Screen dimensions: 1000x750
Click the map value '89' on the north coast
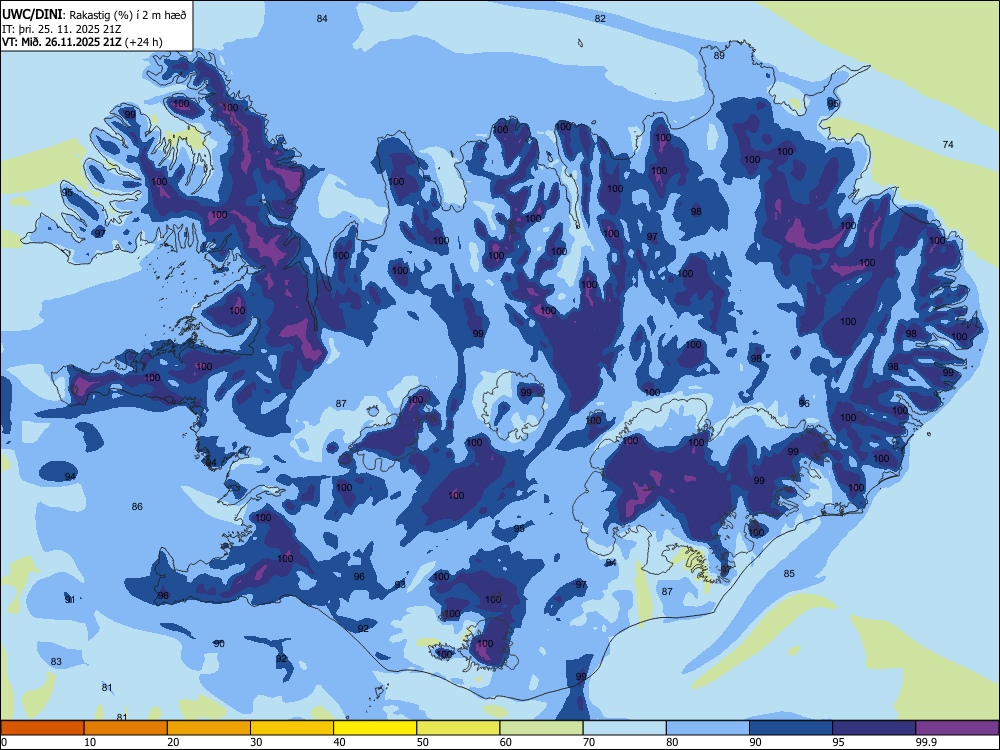click(719, 55)
